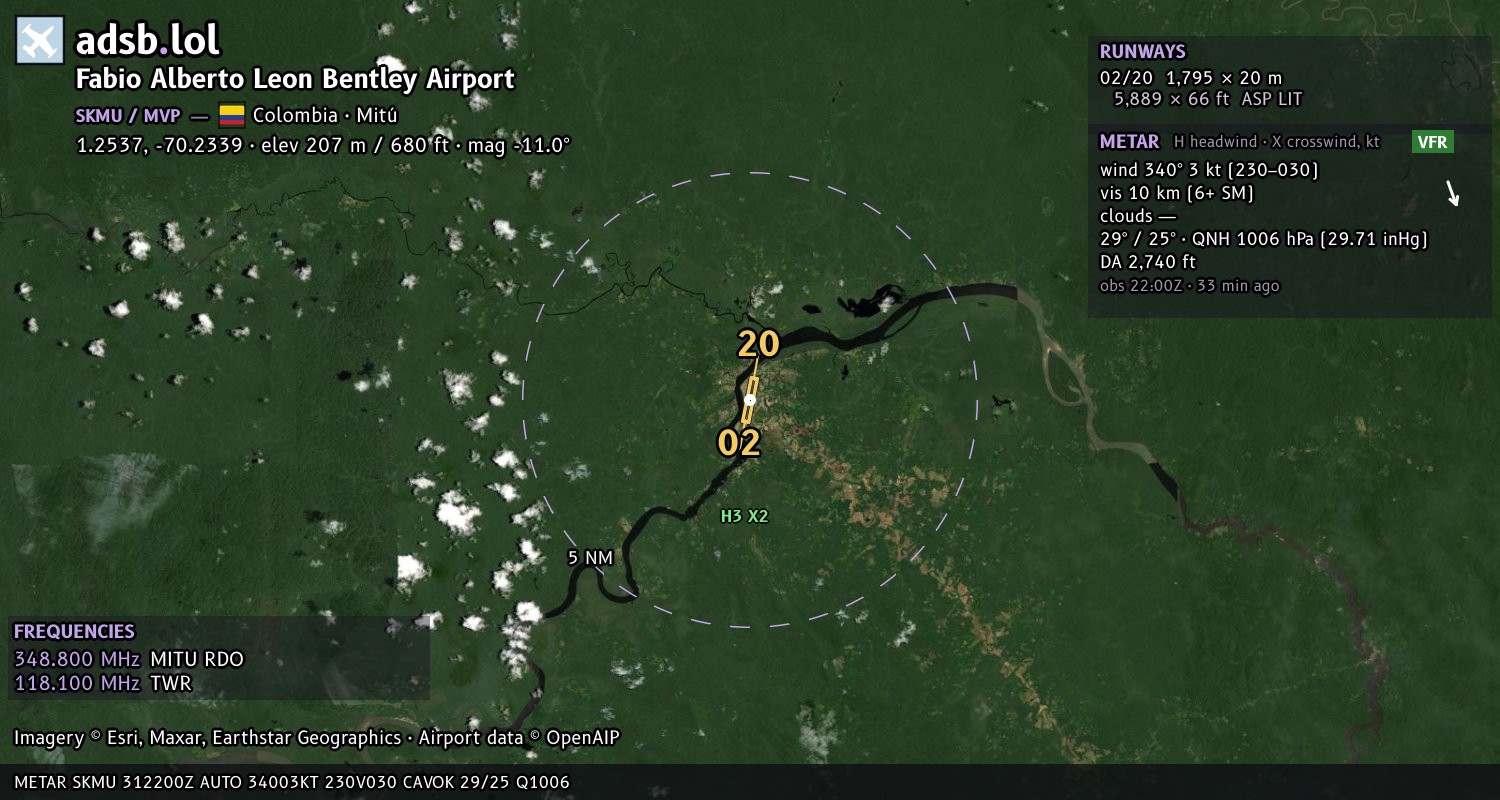Click the coordinates and elevation line

[x=323, y=145]
